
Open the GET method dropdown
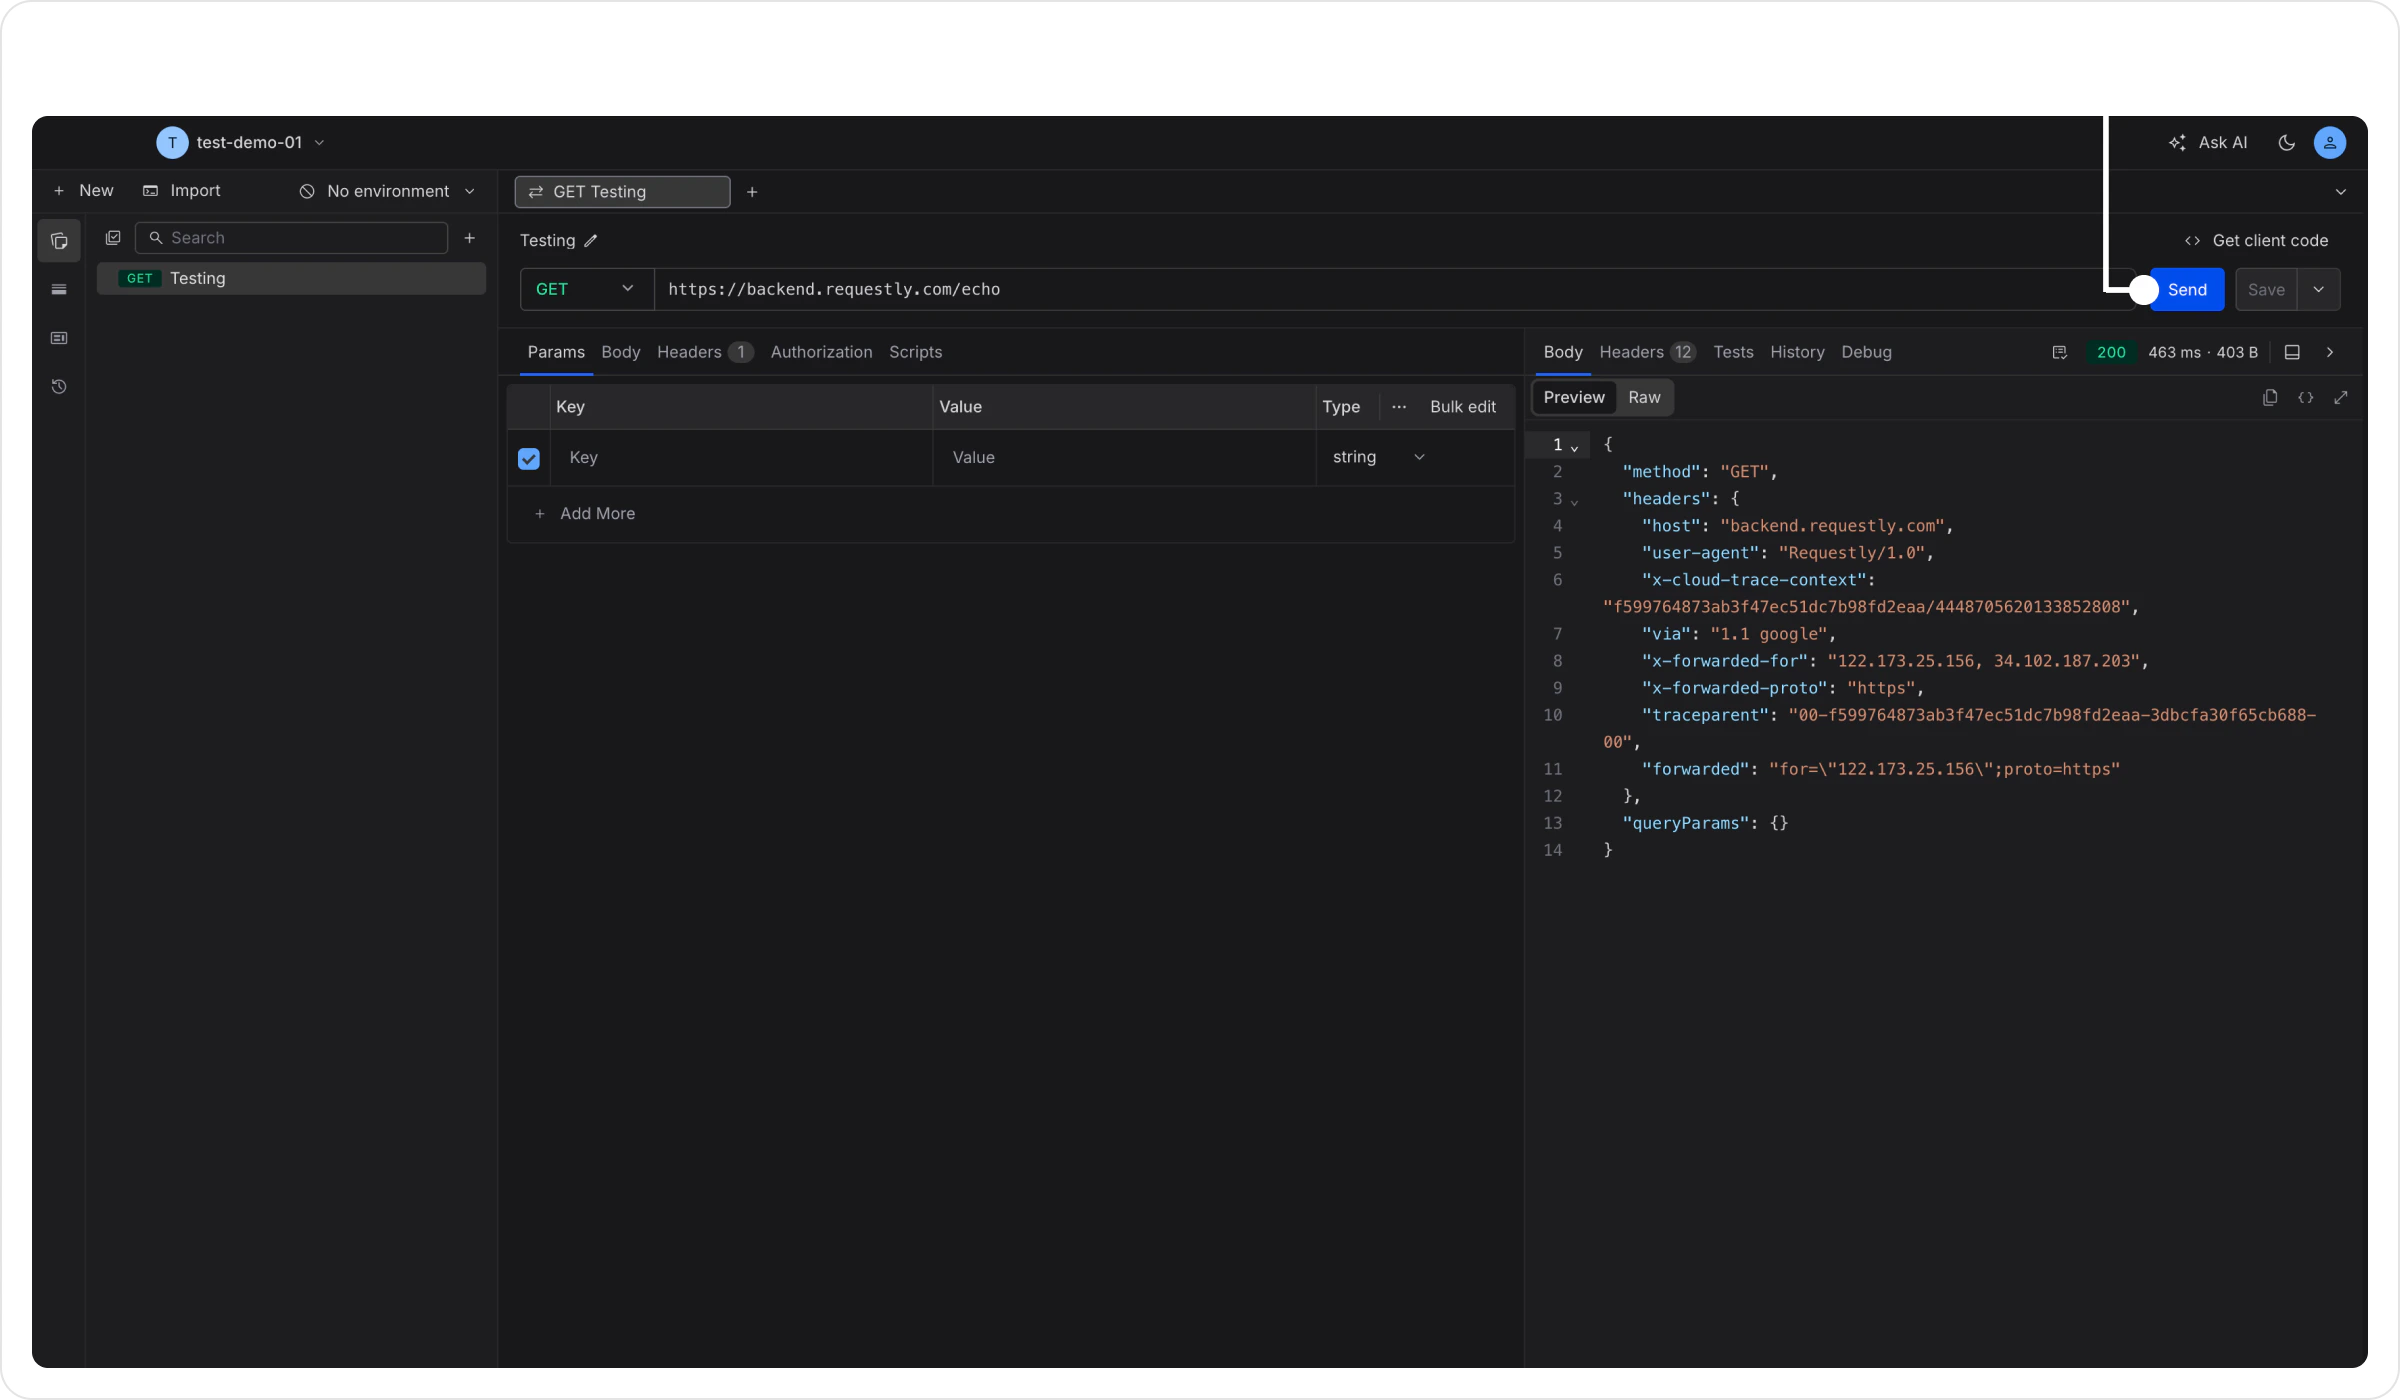[x=585, y=289]
